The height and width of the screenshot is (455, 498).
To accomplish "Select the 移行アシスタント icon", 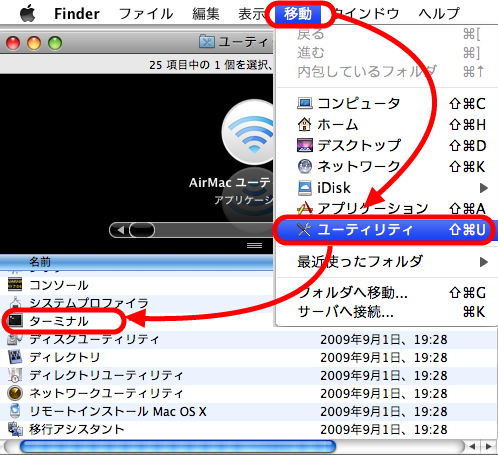I will [15, 429].
